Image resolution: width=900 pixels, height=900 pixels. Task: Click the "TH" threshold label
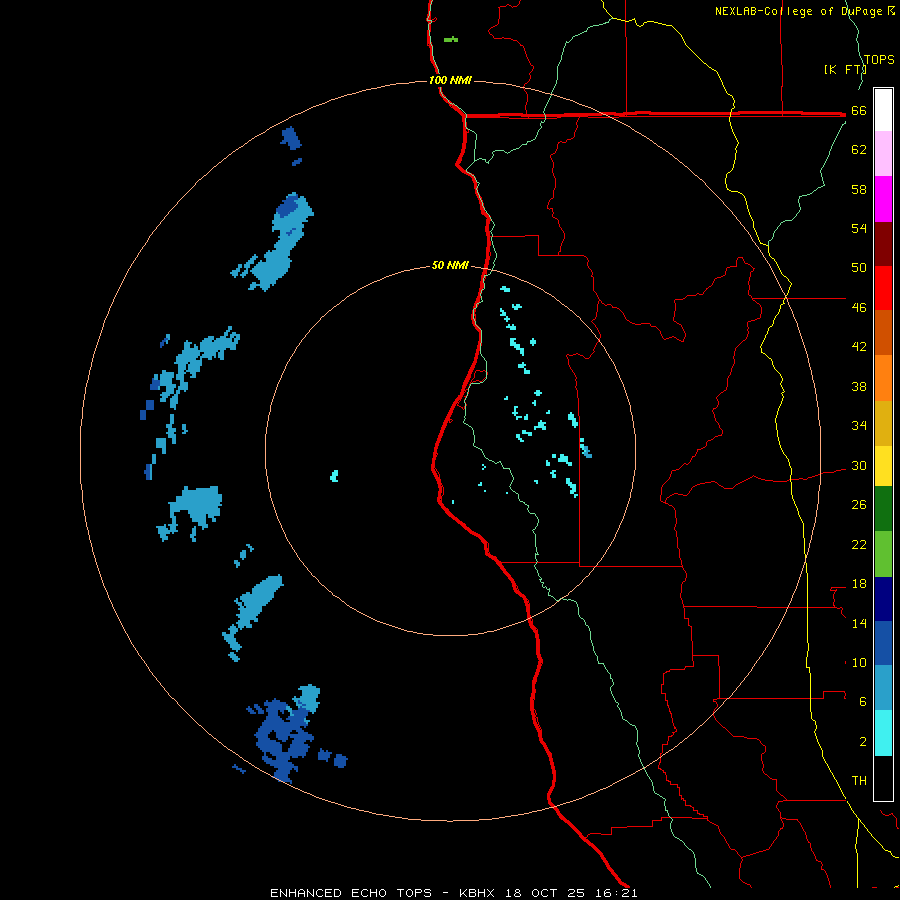tap(859, 780)
